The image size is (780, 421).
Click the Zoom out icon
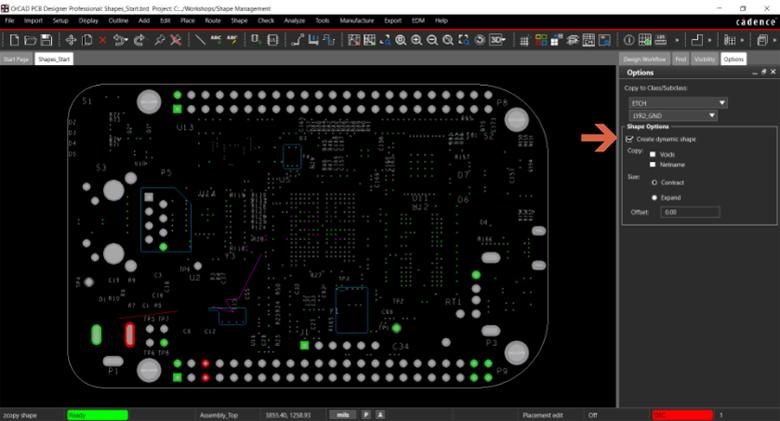pyautogui.click(x=432, y=40)
